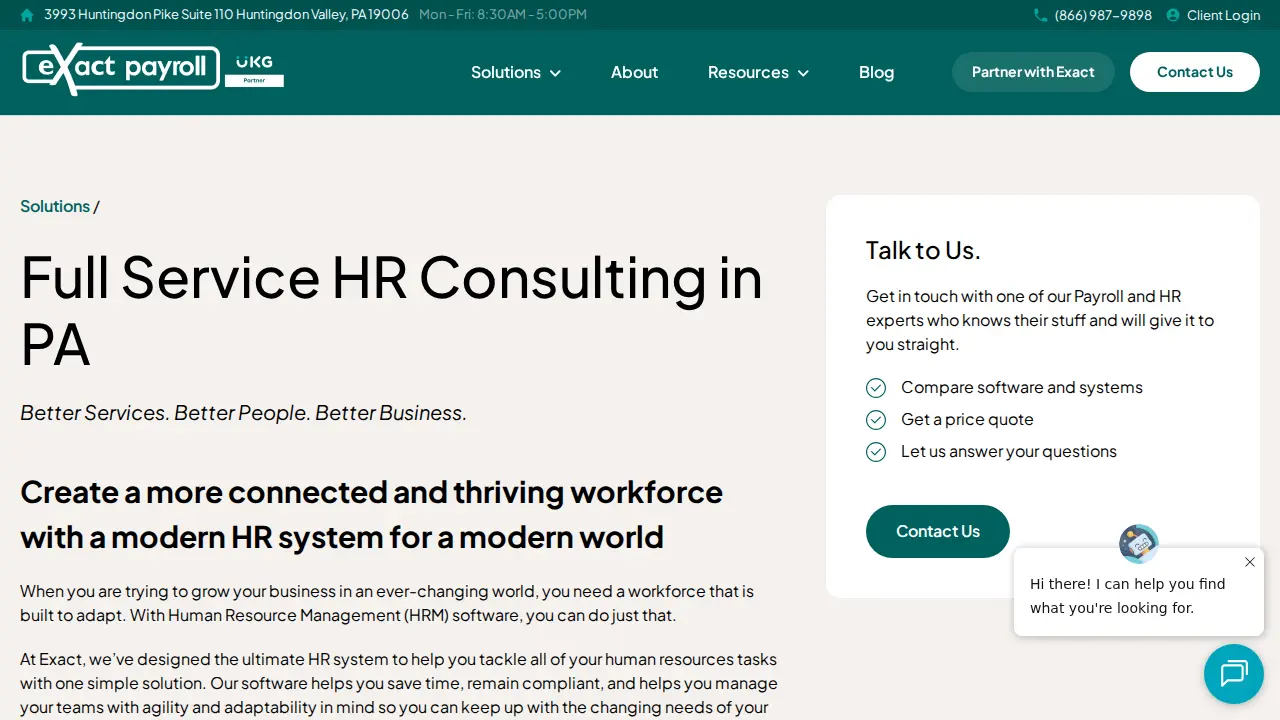Click the user icon beside Client Login
Screen dimensions: 1280x720
point(1173,15)
